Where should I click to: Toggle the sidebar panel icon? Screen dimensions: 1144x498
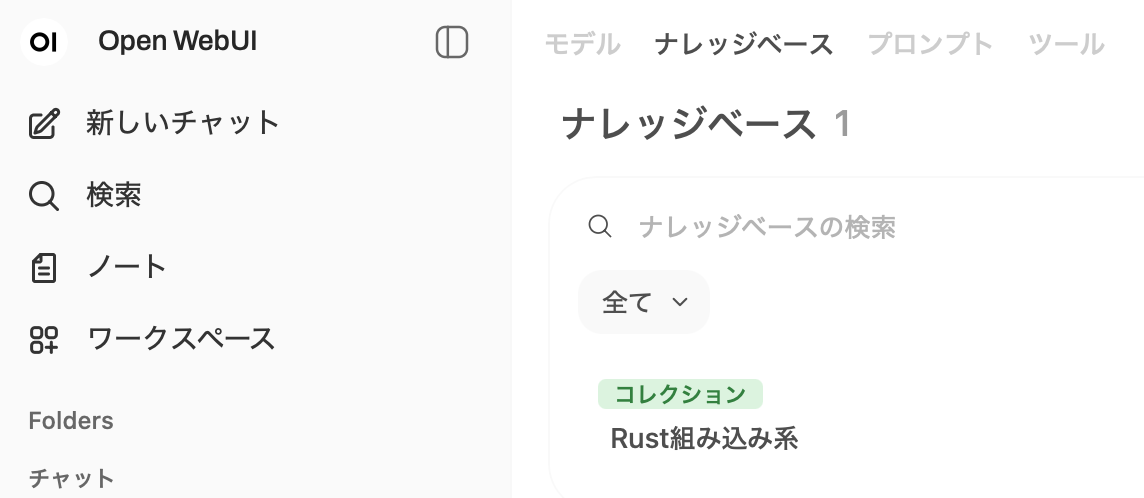[x=452, y=42]
